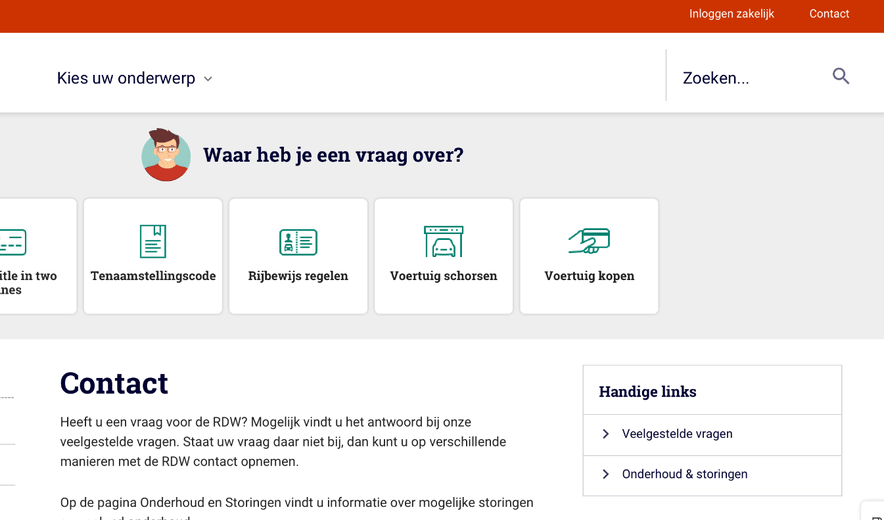This screenshot has width=884, height=520.
Task: Click the Handige links heading
Action: point(647,392)
